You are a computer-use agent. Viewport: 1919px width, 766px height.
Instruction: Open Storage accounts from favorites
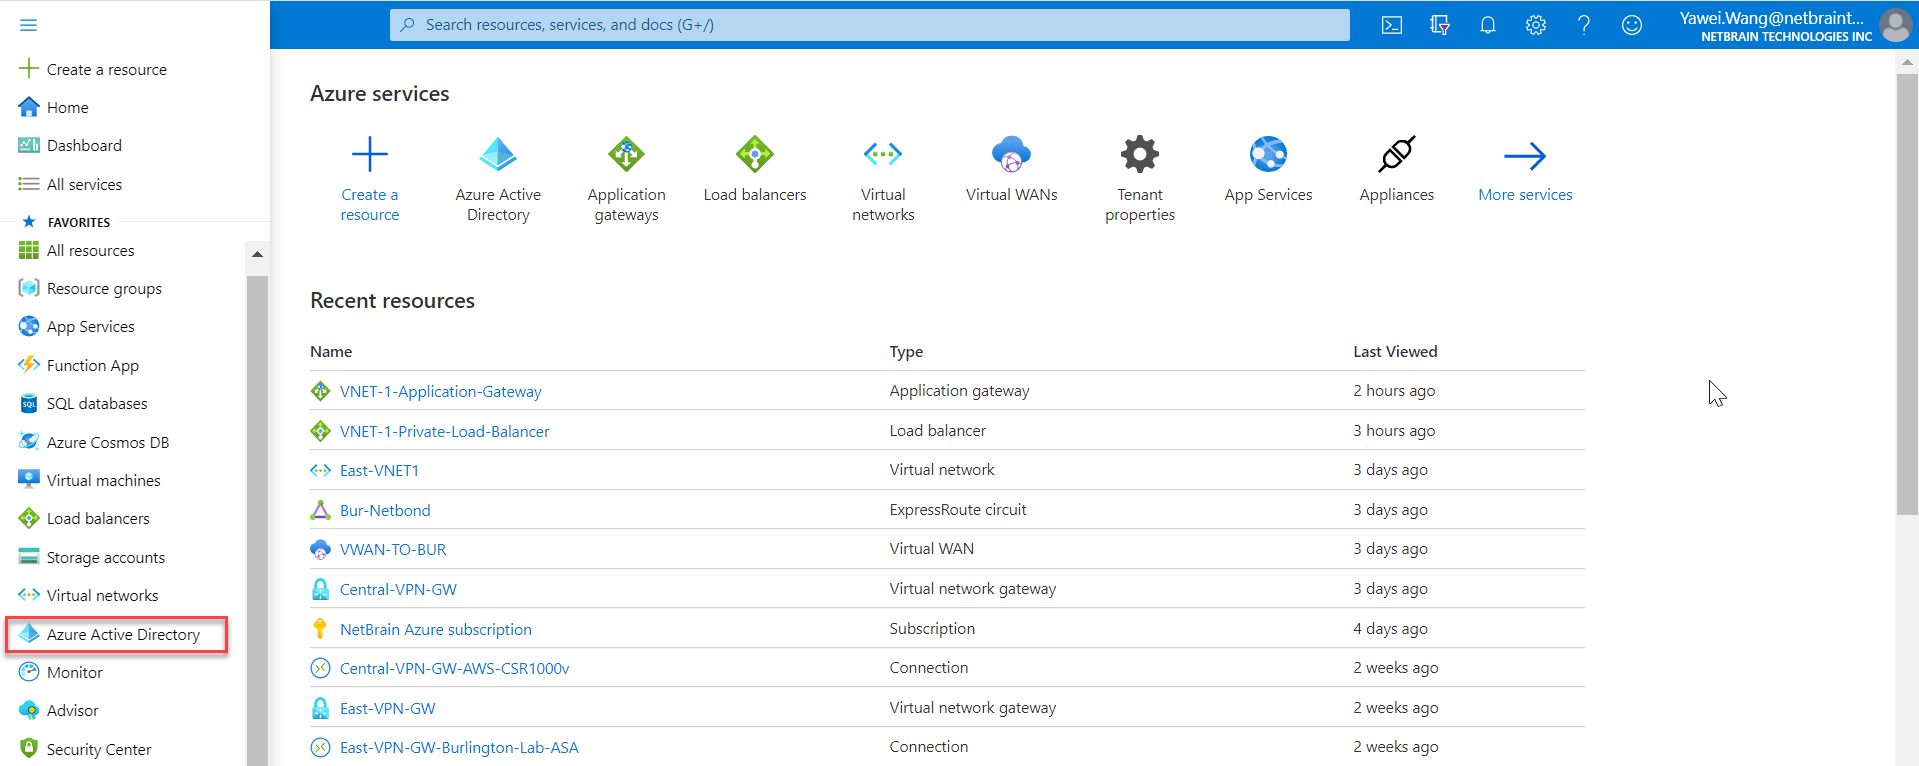106,557
